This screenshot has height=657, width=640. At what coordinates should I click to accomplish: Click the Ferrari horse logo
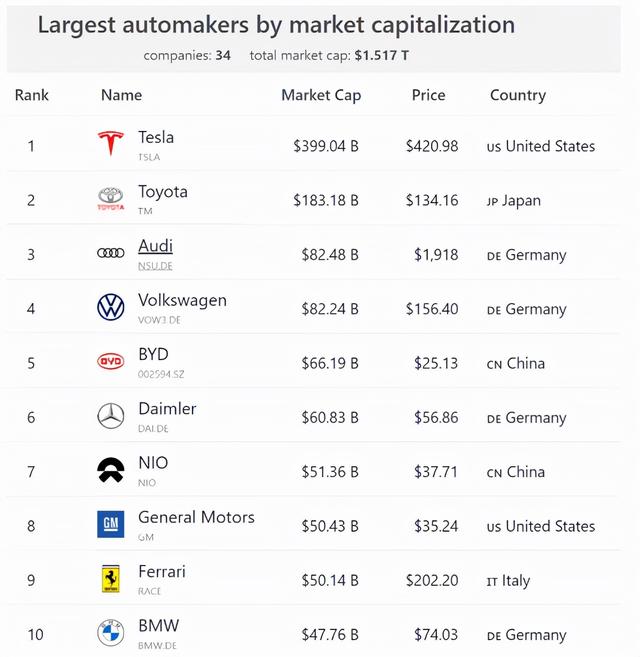coord(110,579)
